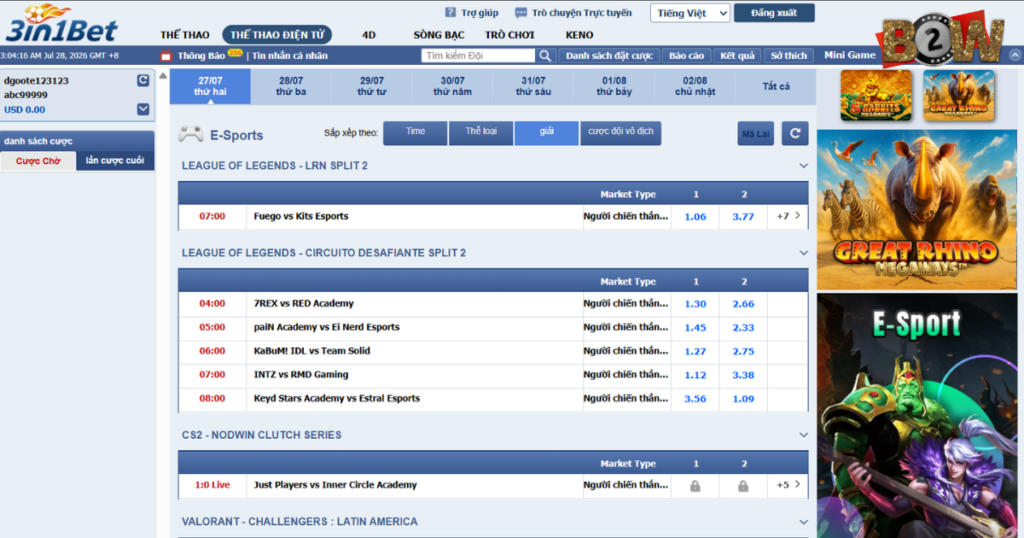Open Tin nhắn cá nhân messages
The width and height of the screenshot is (1024, 538).
click(x=290, y=55)
